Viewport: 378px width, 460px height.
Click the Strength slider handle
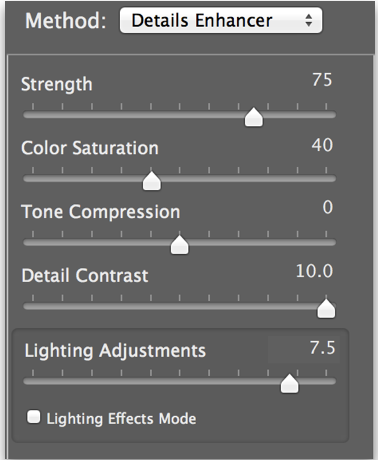coord(254,117)
